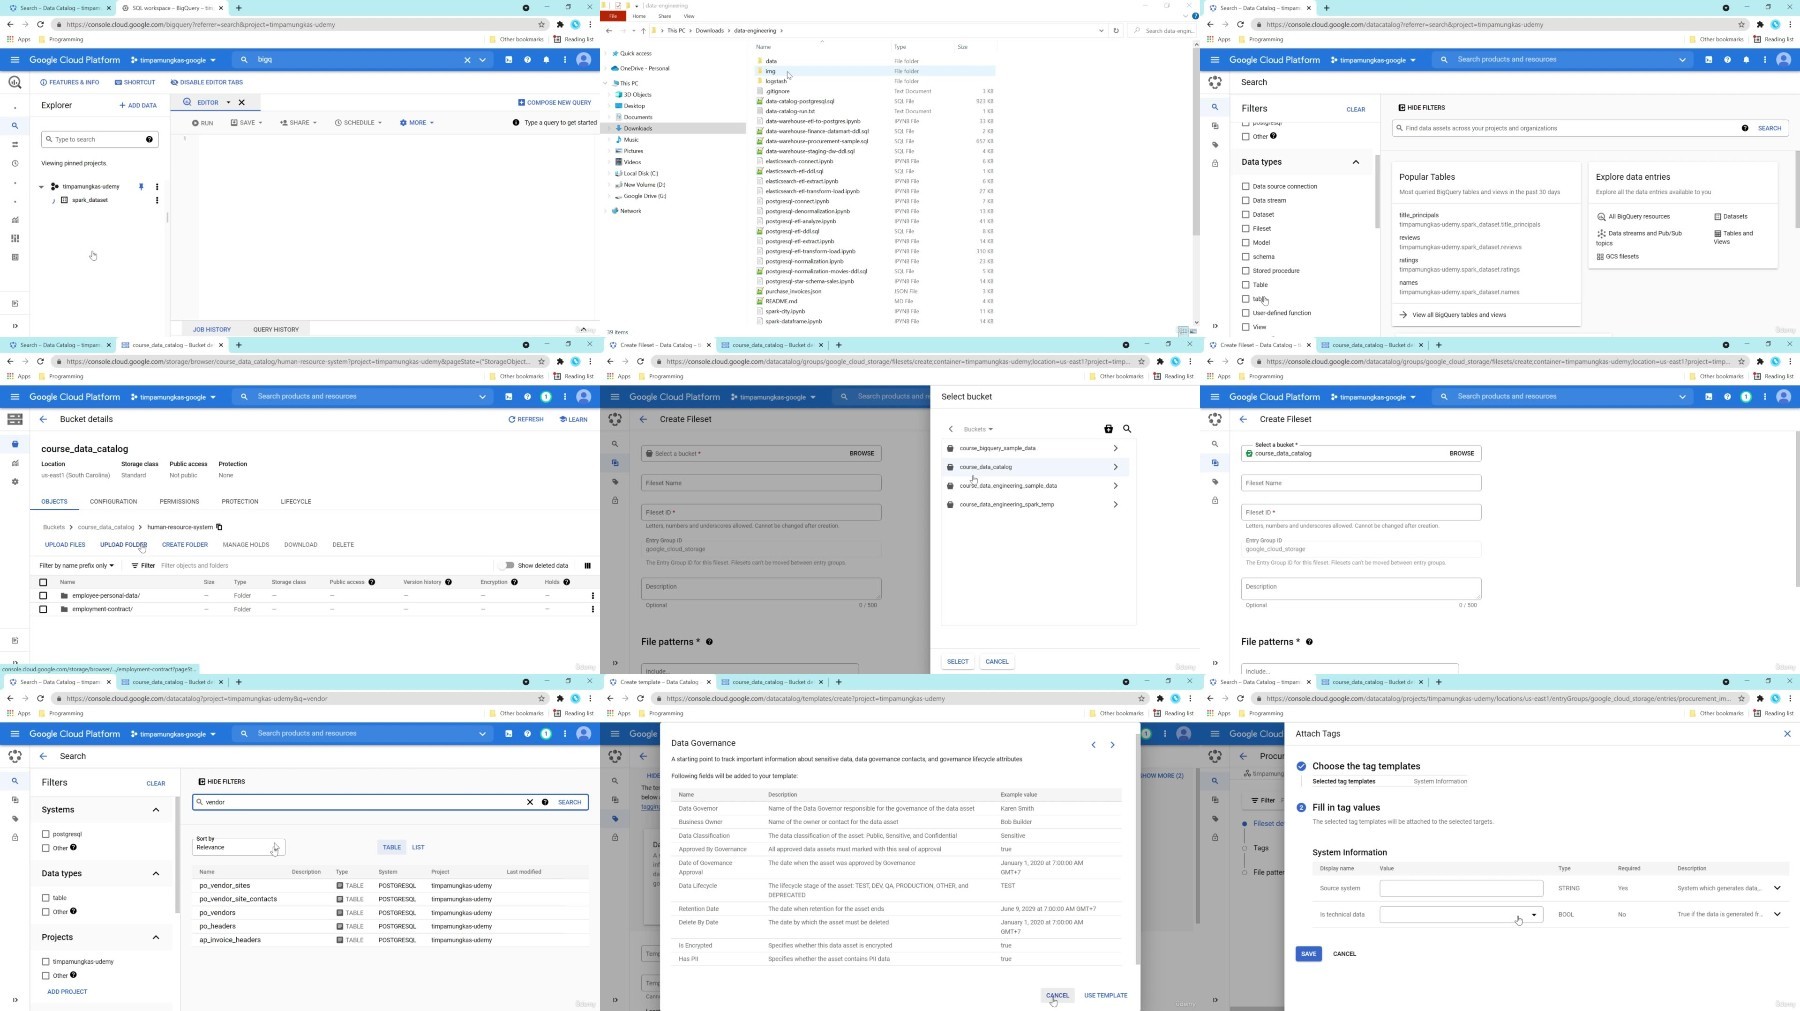The height and width of the screenshot is (1011, 1800).
Task: Select the employment-contract/ row checkbox
Action: (x=43, y=609)
